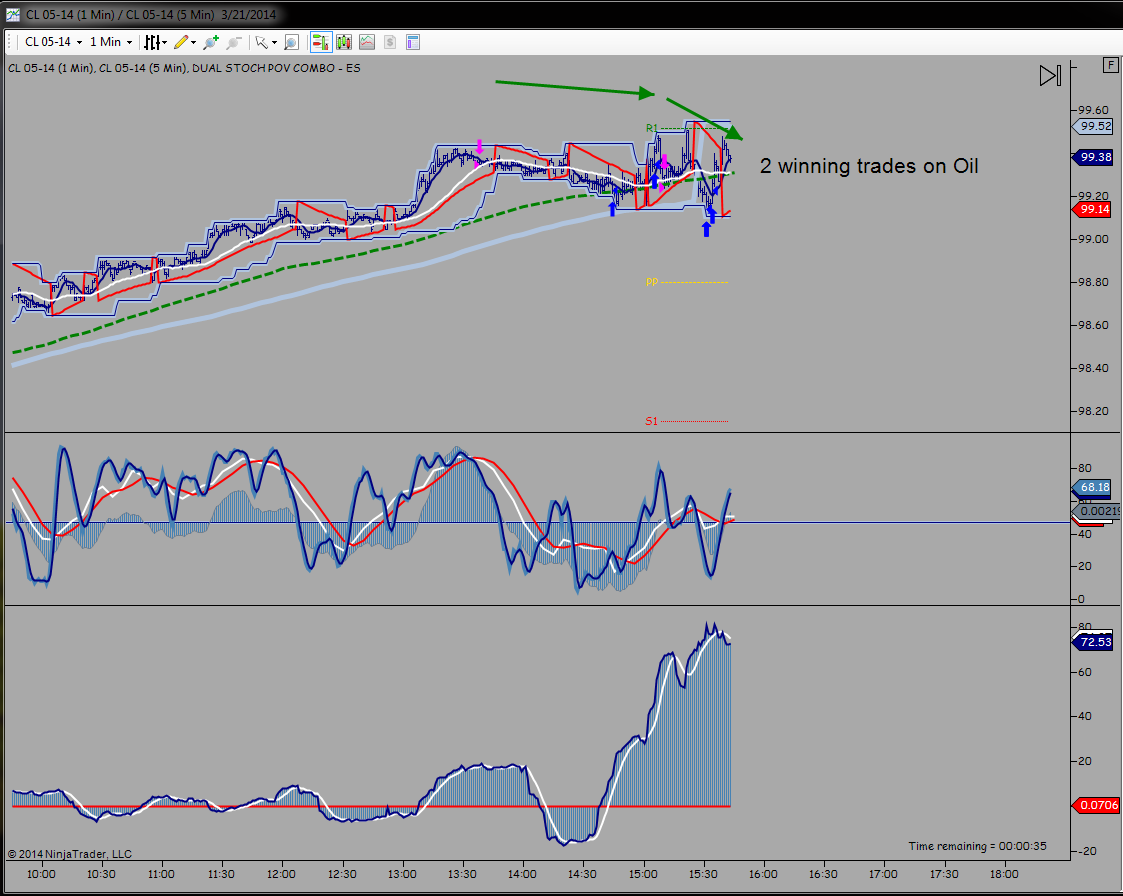Viewport: 1123px width, 896px height.
Task: Click the R1 pivot level label
Action: pos(651,128)
